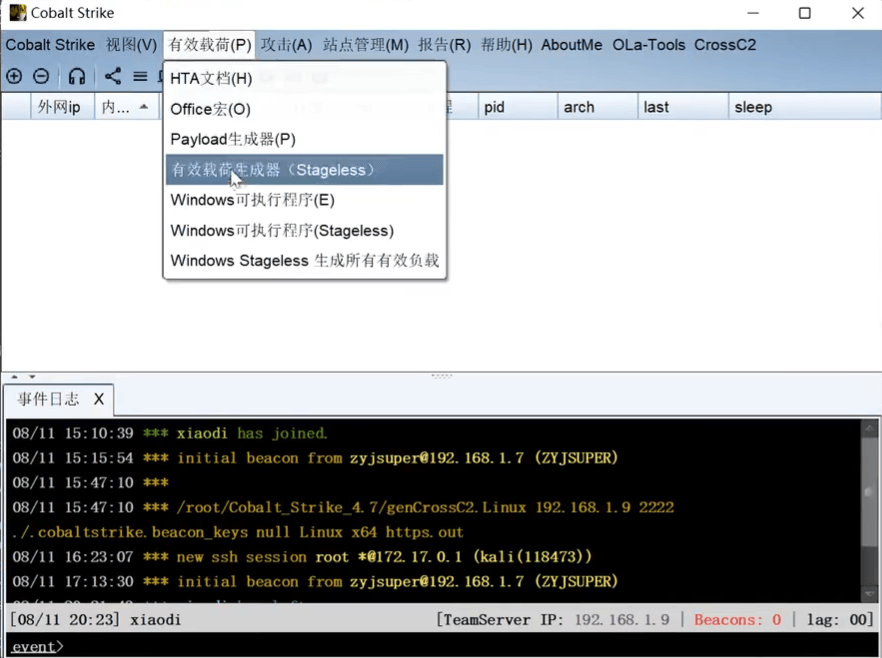
Task: Click the red 'Beacons: 0' status text
Action: [x=737, y=620]
